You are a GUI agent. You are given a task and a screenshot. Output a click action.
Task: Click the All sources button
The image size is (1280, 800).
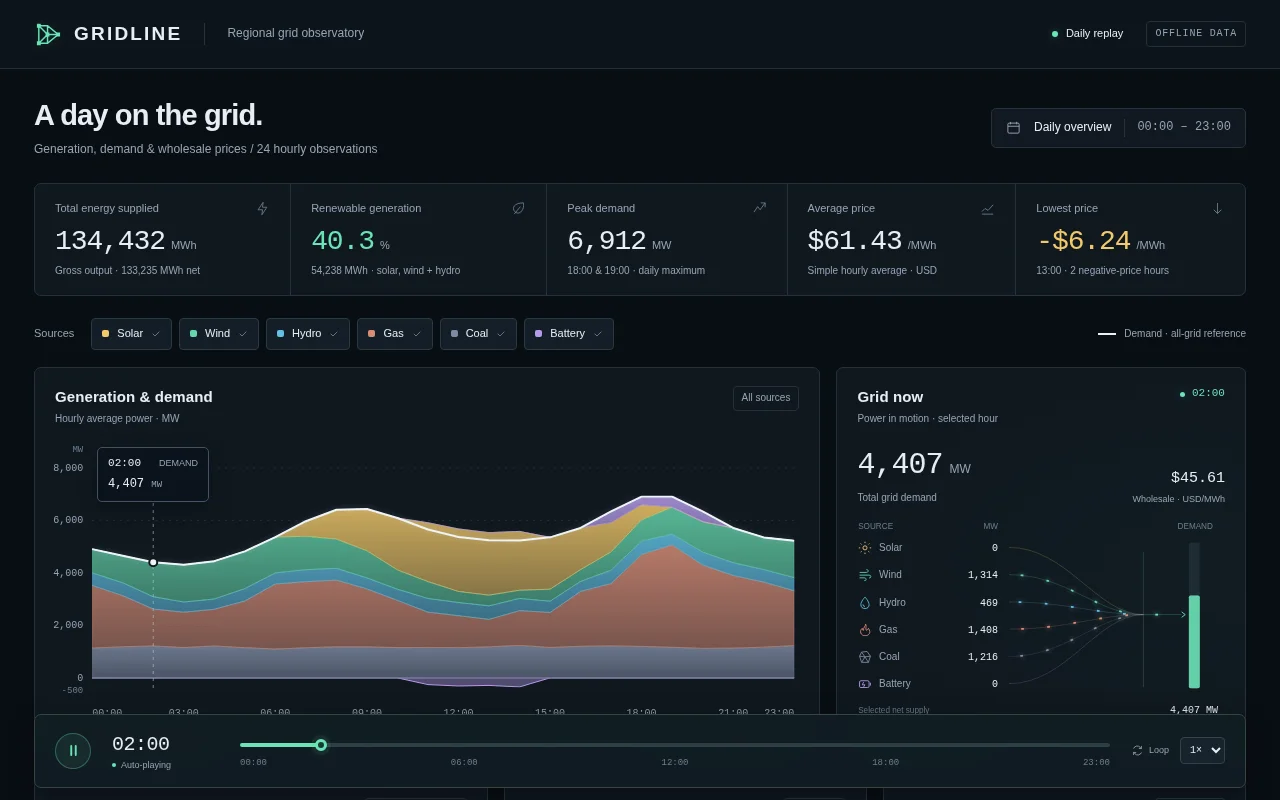766,398
